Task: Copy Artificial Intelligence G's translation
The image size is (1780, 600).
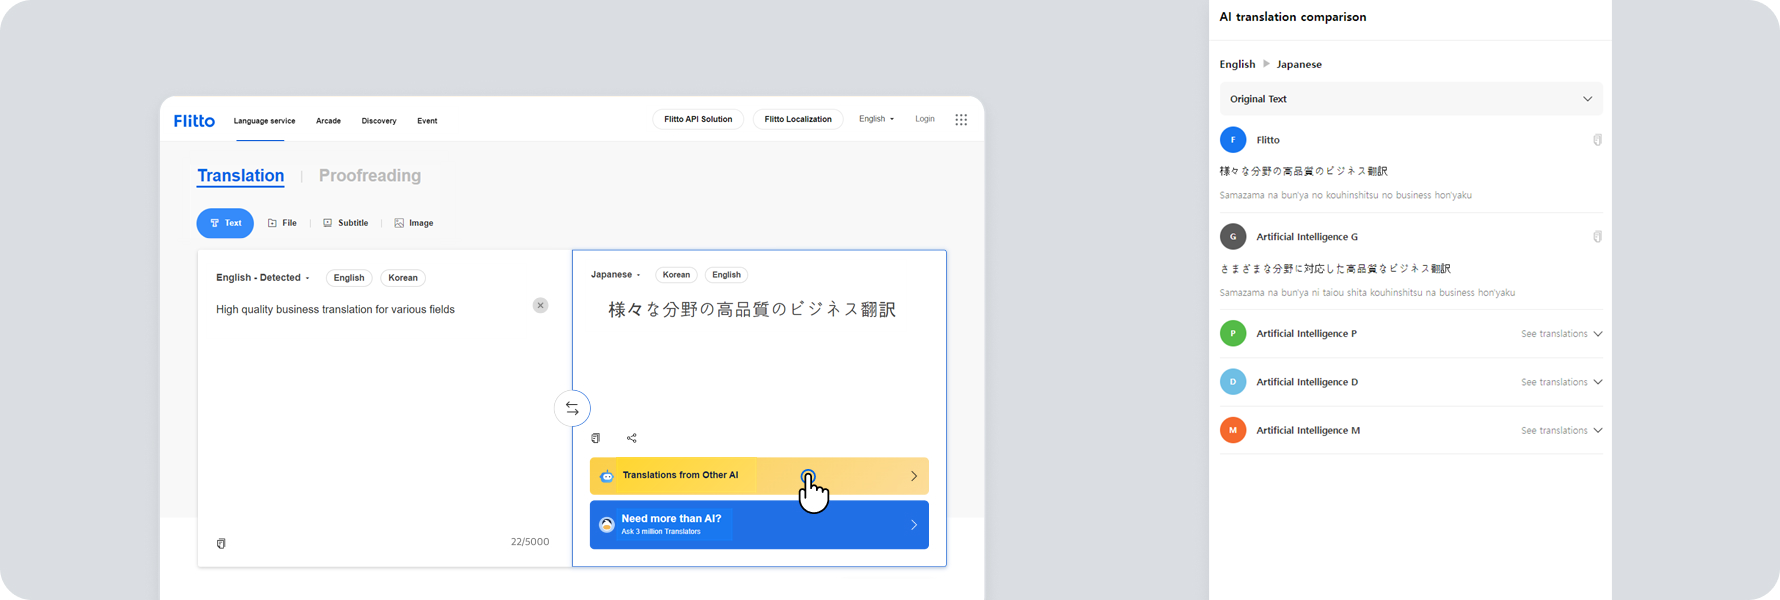Action: tap(1597, 237)
